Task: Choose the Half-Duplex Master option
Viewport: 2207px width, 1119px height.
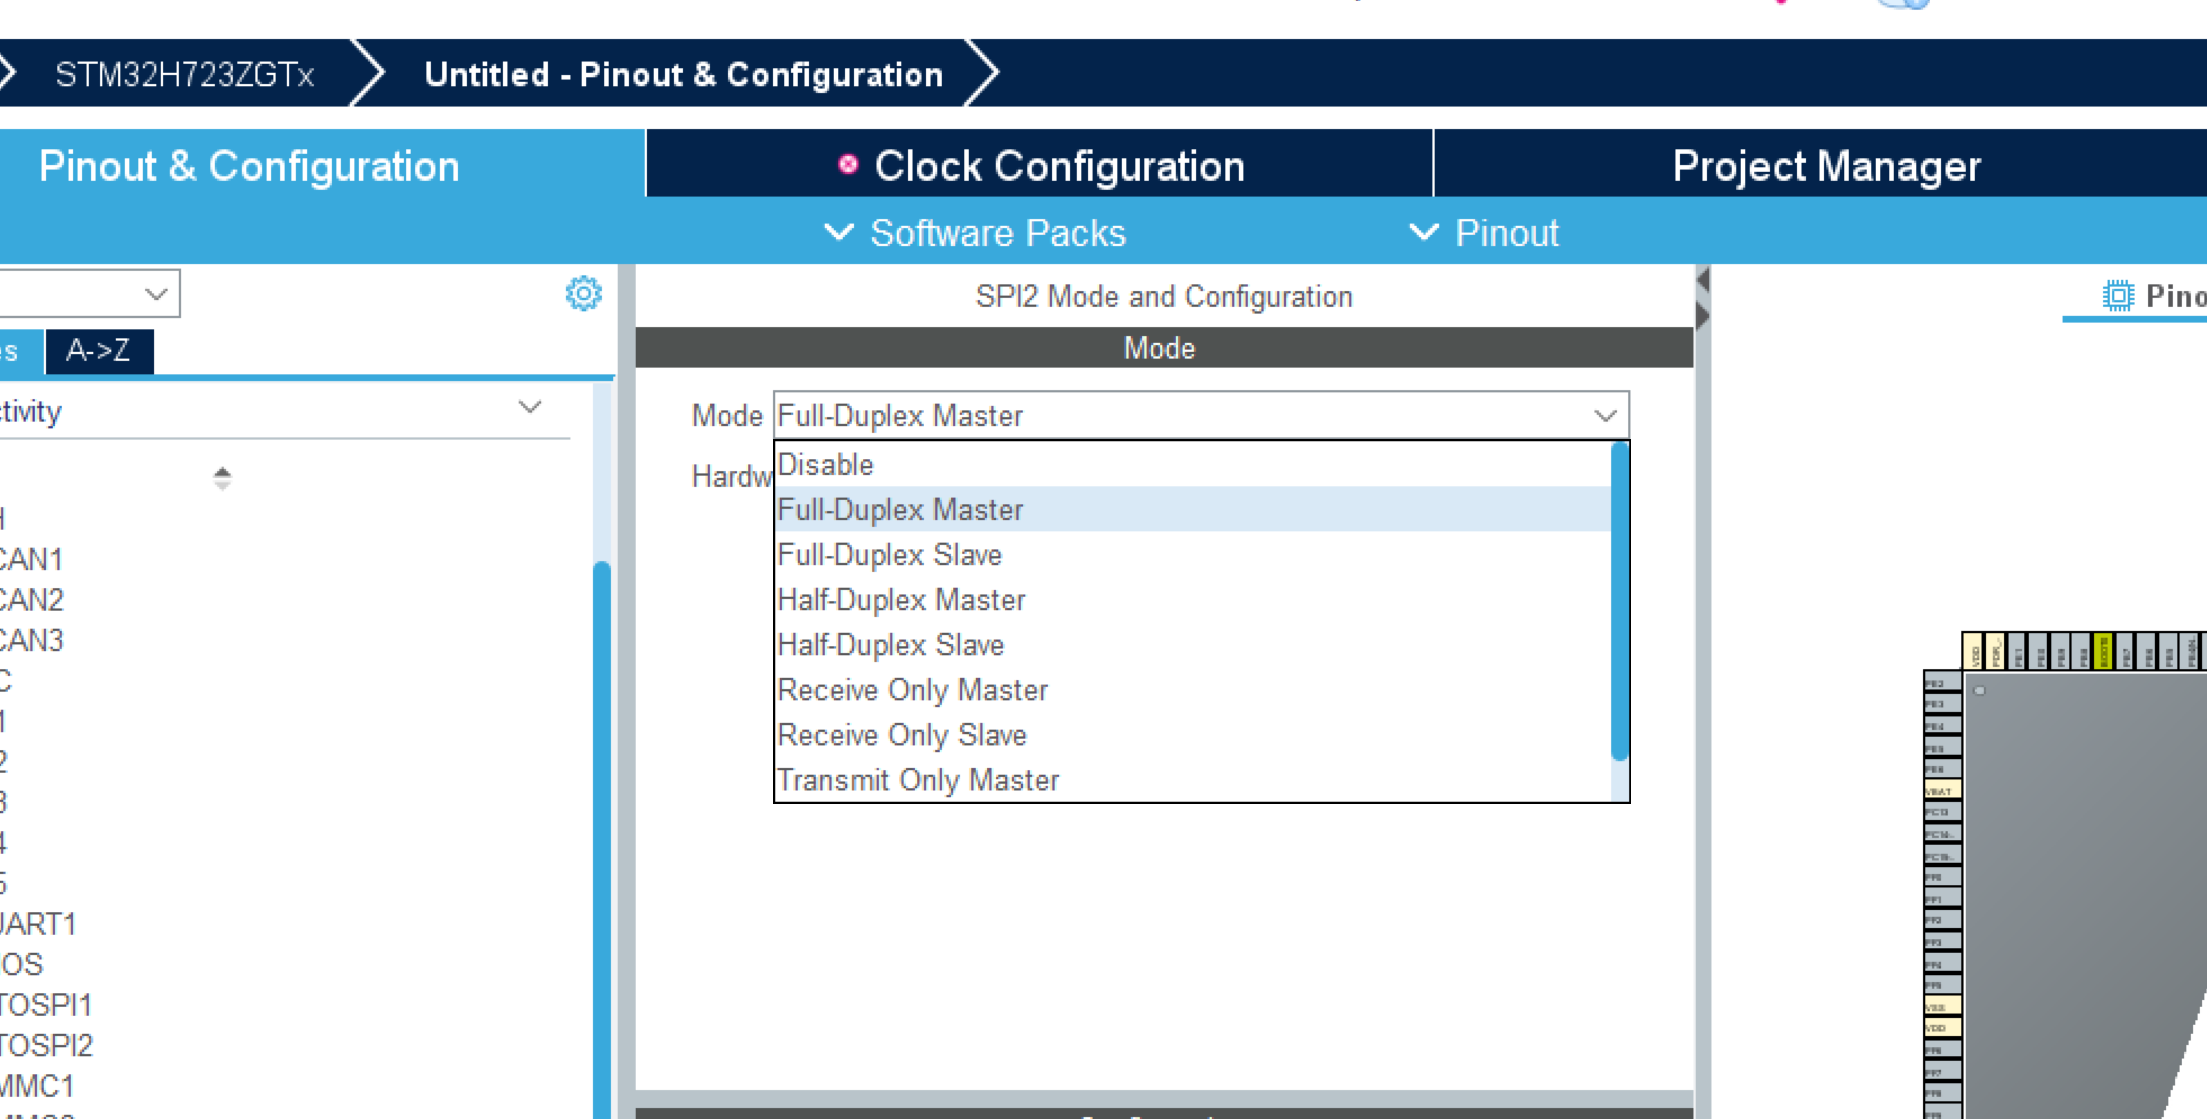Action: click(901, 600)
